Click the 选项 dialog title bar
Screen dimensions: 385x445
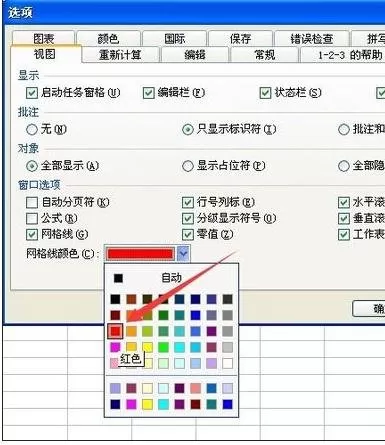point(193,13)
